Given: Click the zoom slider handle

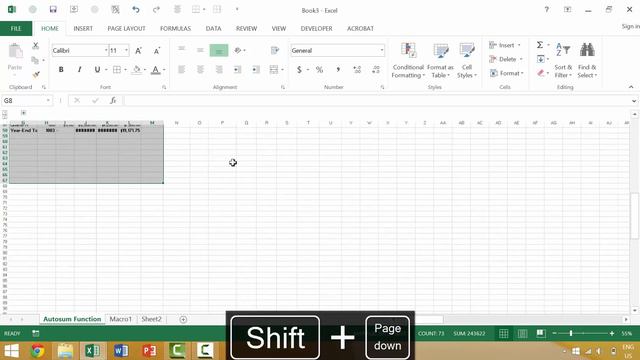Looking at the screenshot, I should tap(571, 333).
